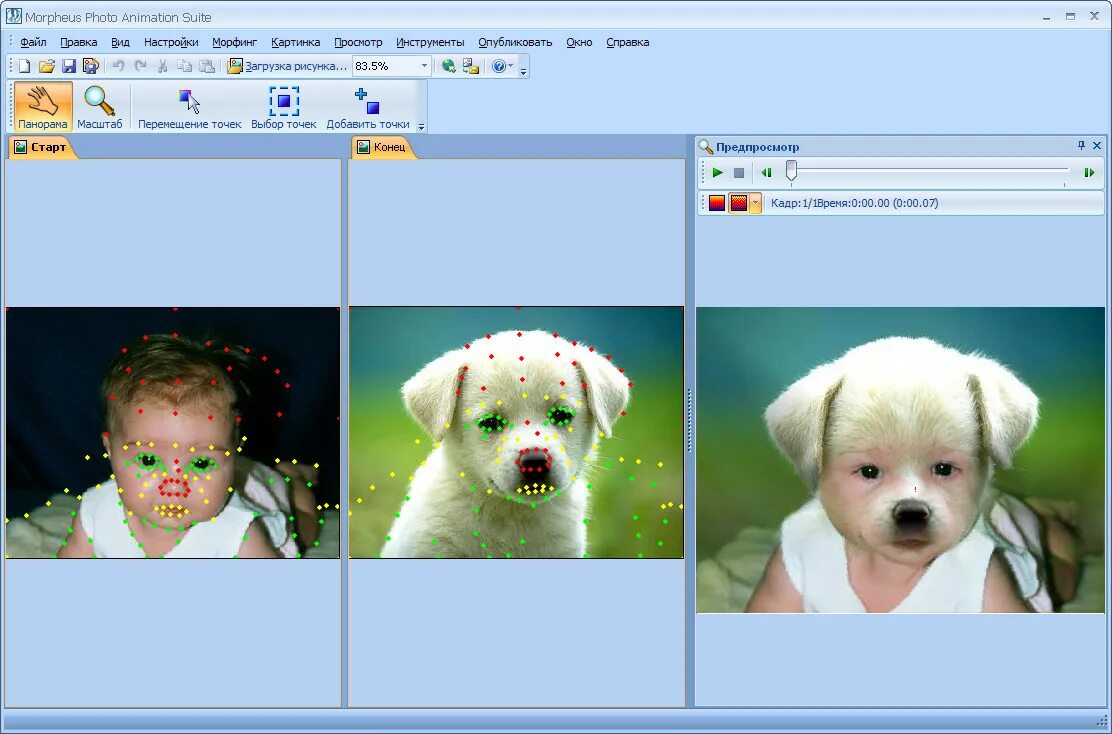
Task: Maximize the Morpheus window
Action: pyautogui.click(x=1070, y=16)
